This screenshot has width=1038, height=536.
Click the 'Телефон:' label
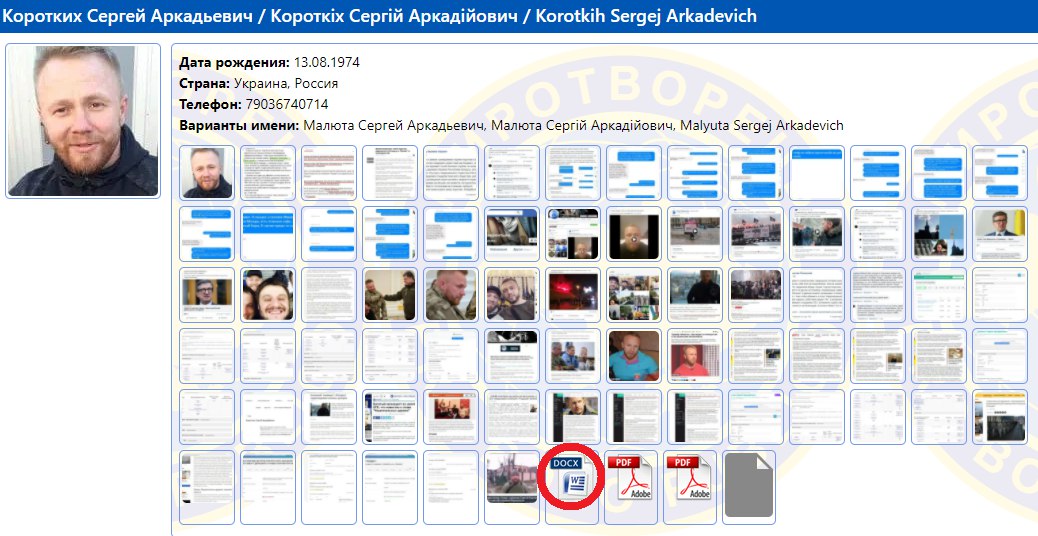pos(211,105)
